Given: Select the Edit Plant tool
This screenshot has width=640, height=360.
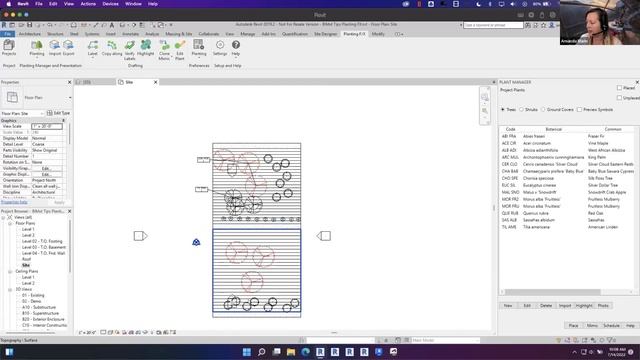Looking at the screenshot, I should (180, 50).
